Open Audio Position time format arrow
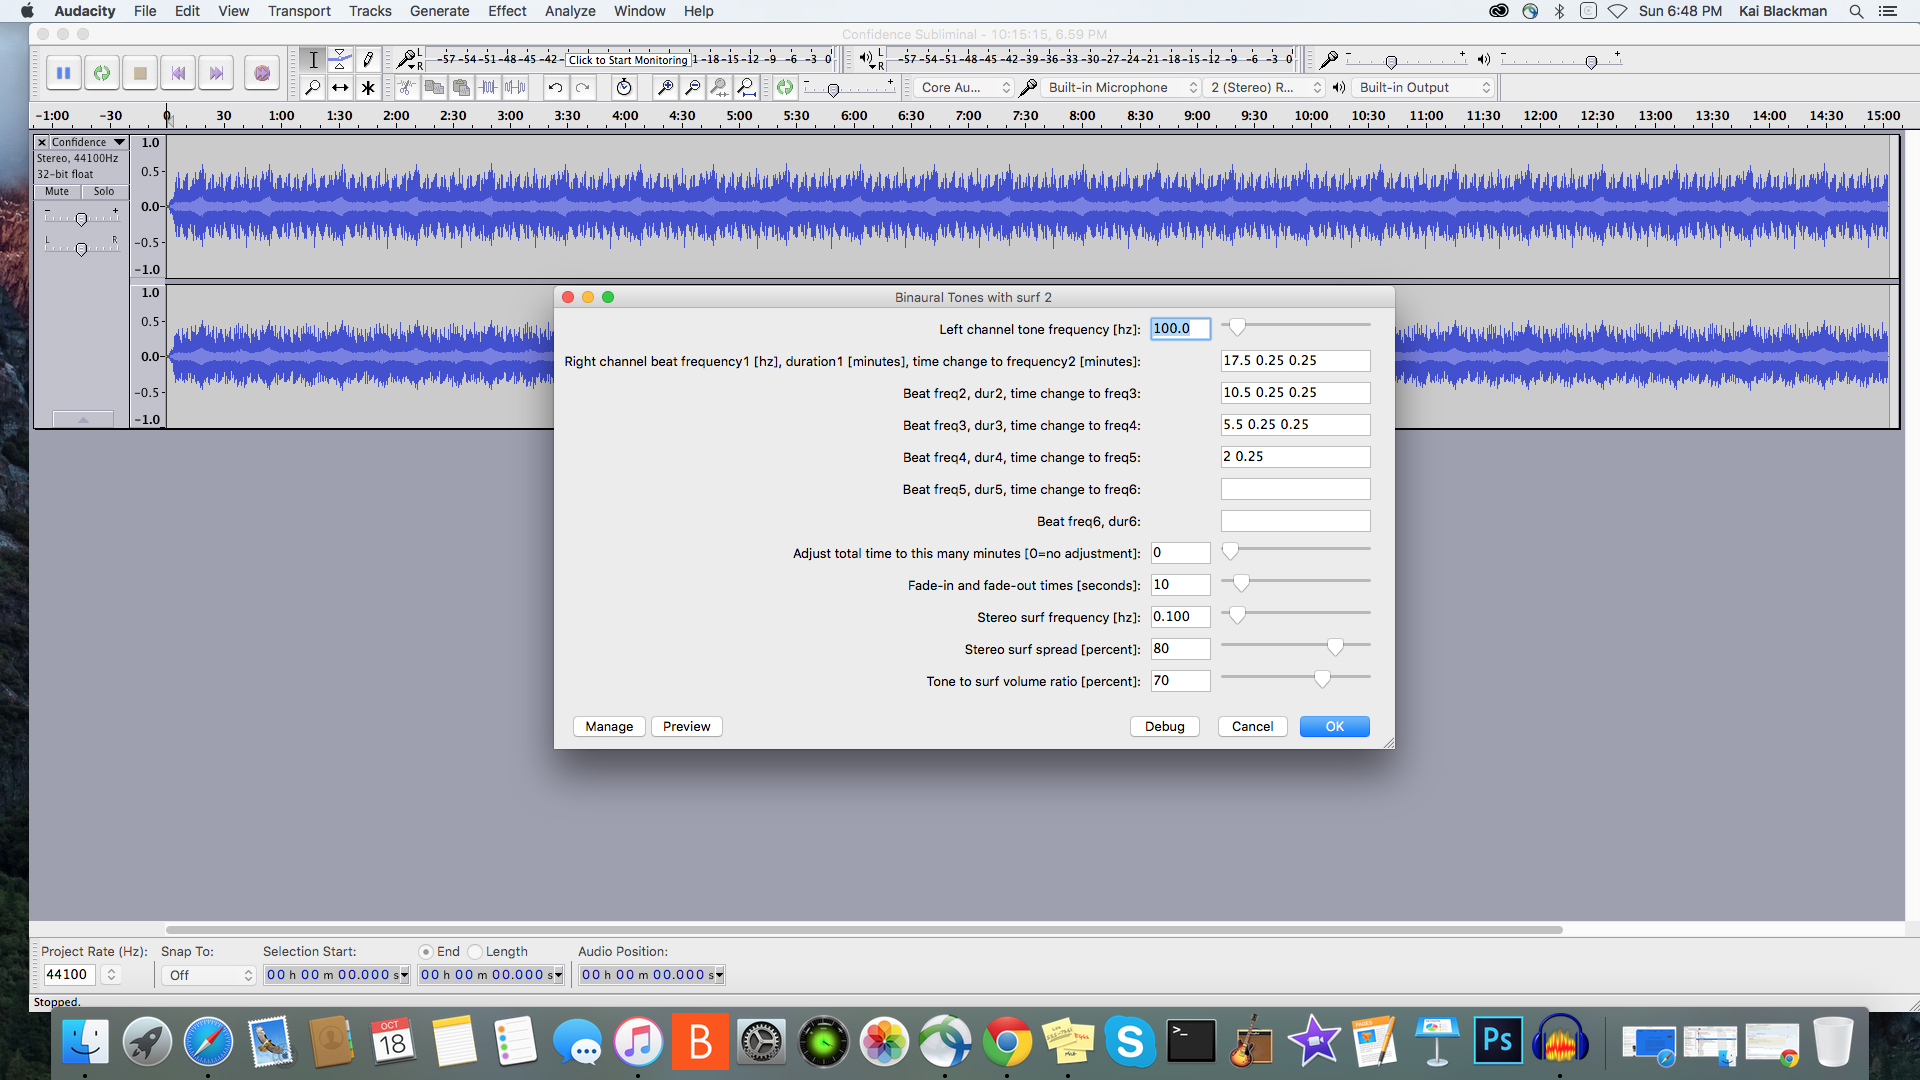 (719, 975)
